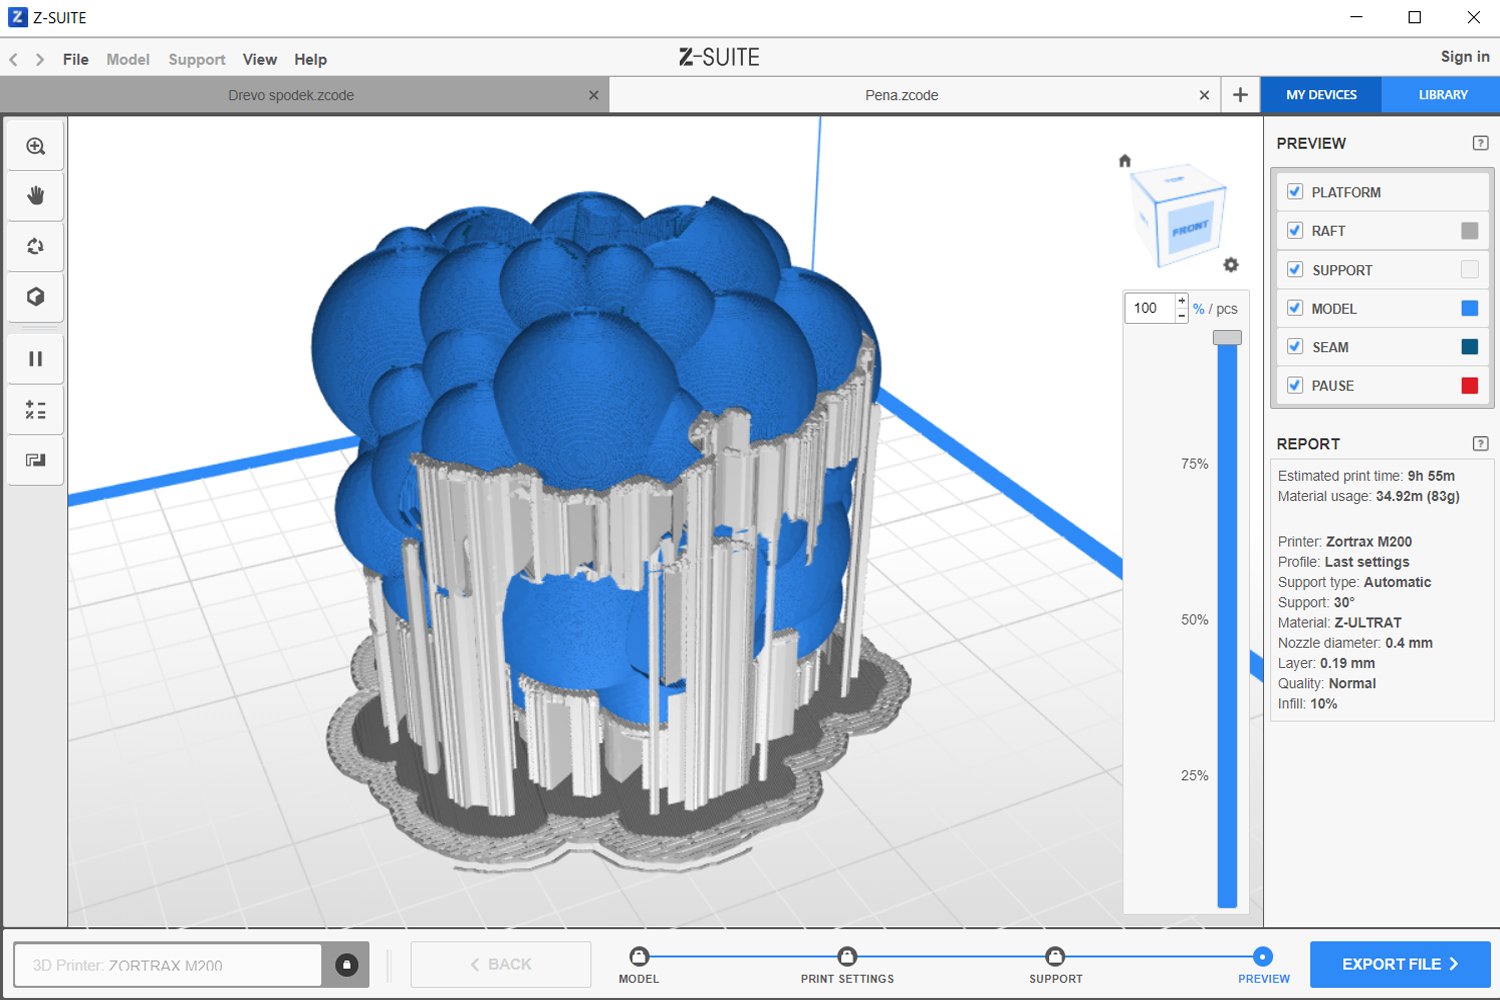Click the Preview step indicator
Viewport: 1500px width, 1000px height.
[x=1263, y=956]
